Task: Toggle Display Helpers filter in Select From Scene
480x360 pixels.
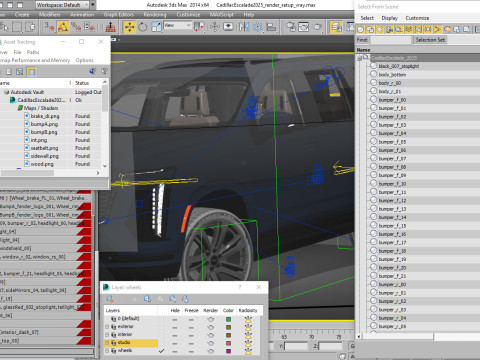Action: (x=399, y=29)
